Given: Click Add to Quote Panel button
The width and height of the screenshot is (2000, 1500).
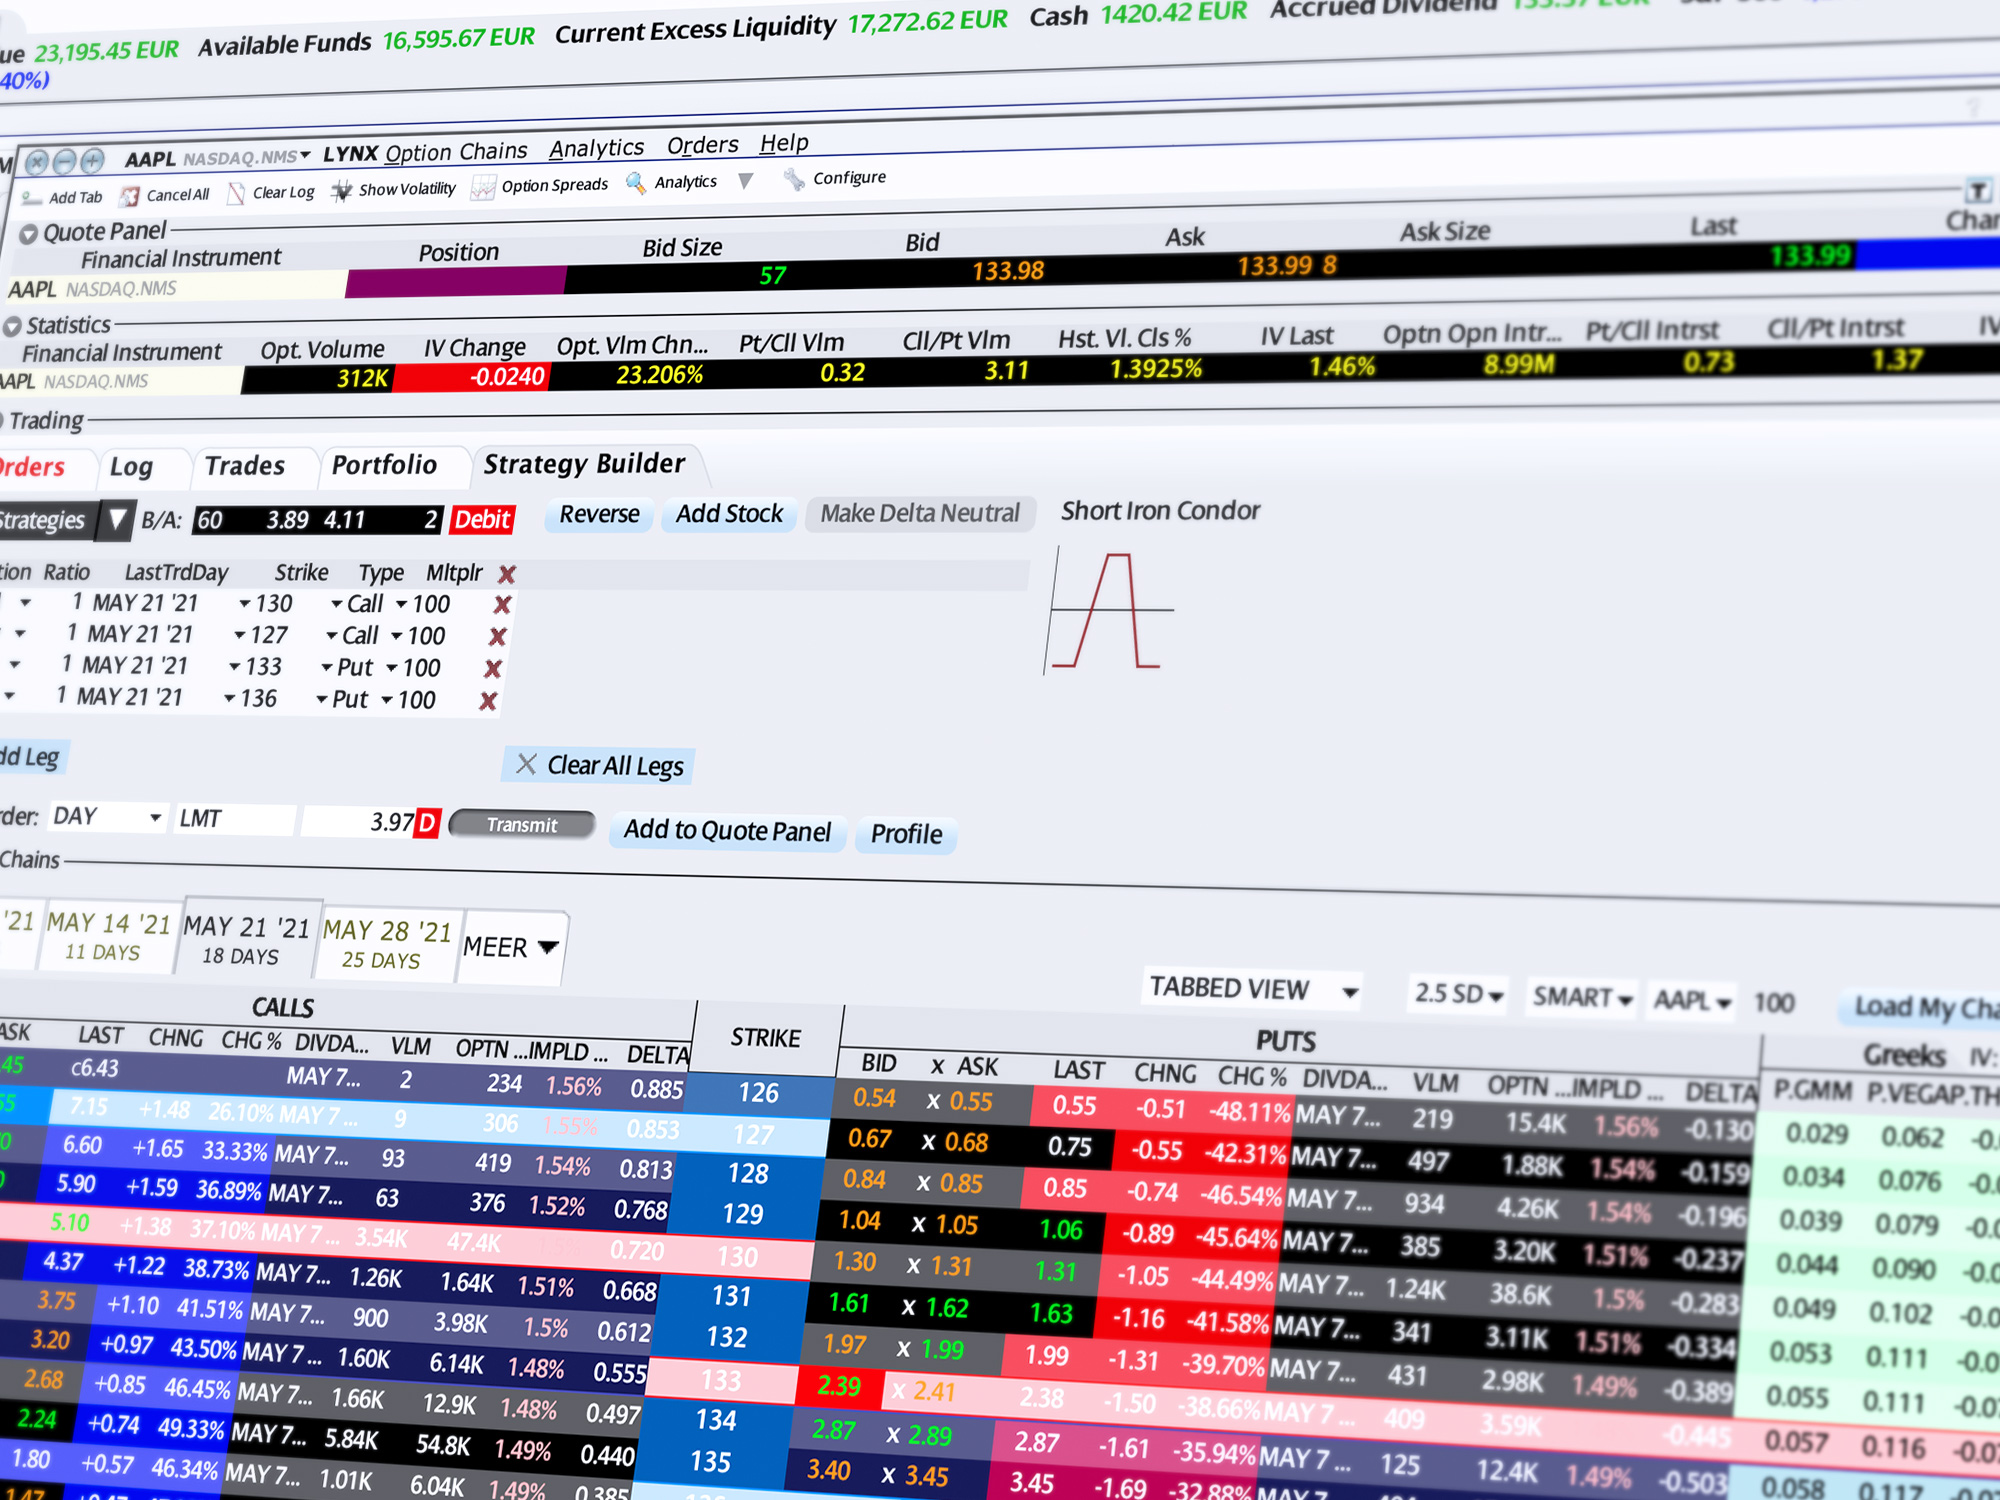Looking at the screenshot, I should [x=728, y=831].
